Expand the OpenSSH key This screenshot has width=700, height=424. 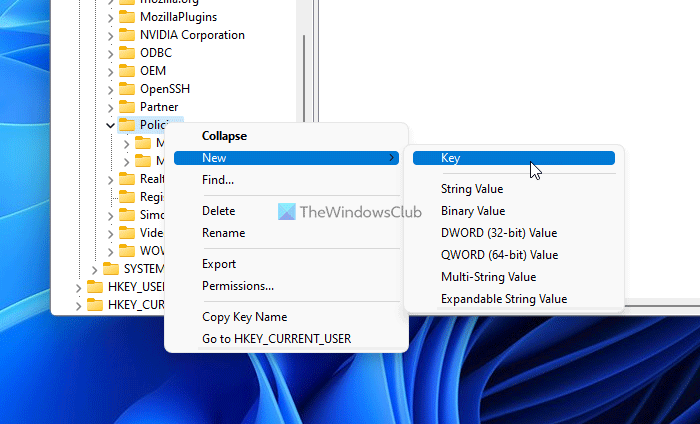(x=110, y=90)
